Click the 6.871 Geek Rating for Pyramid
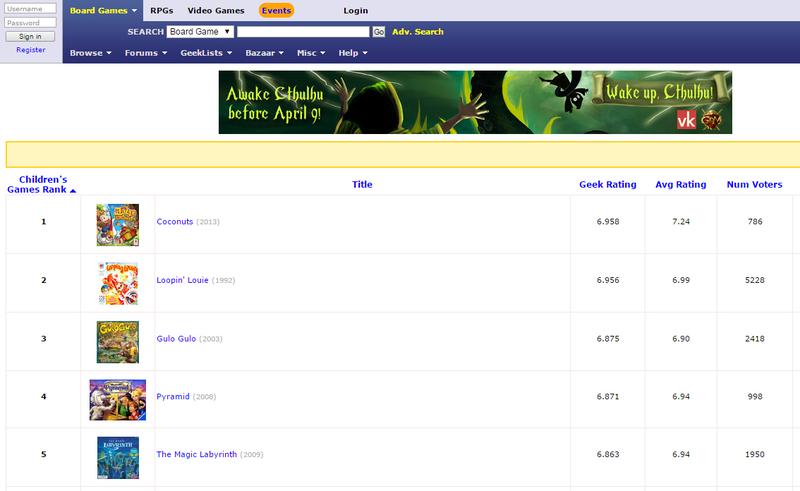 coord(608,396)
